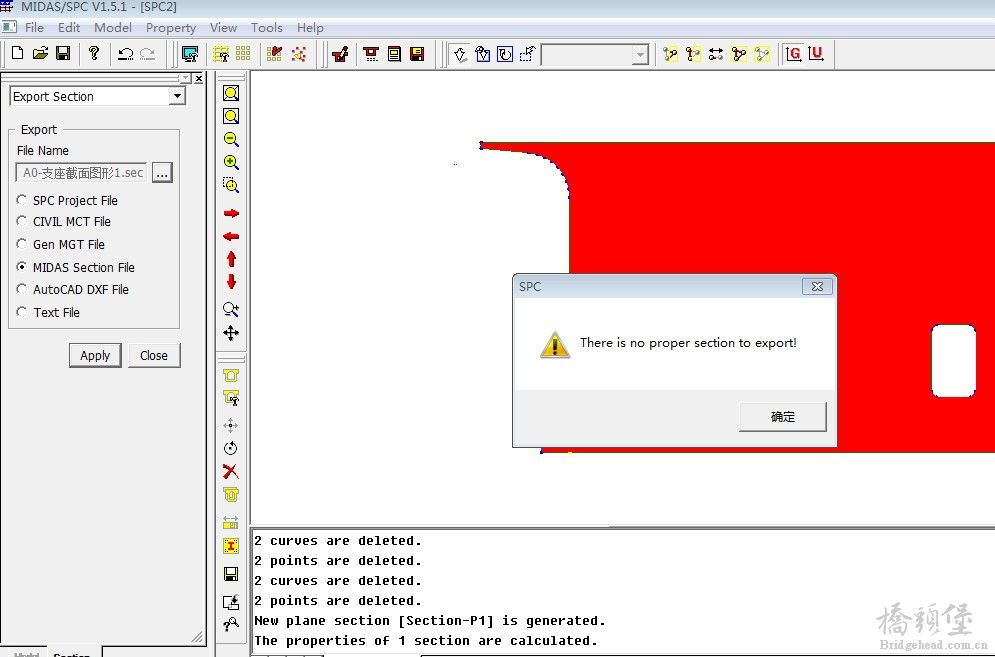The height and width of the screenshot is (657, 995).
Task: Open the Tools menu
Action: pyautogui.click(x=267, y=27)
